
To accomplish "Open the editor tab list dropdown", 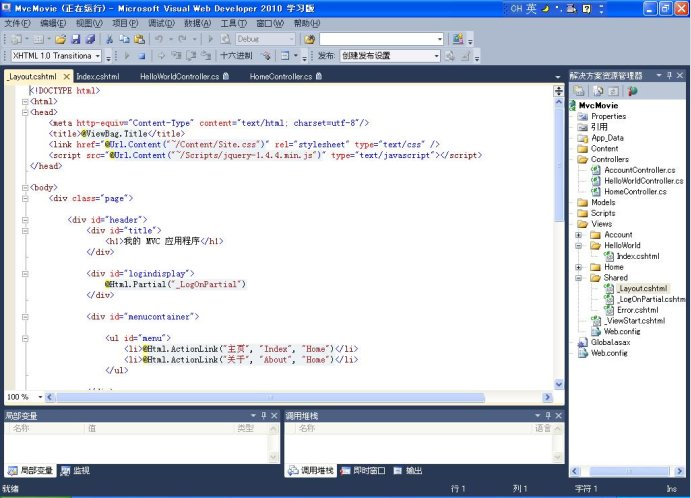I will [x=557, y=77].
